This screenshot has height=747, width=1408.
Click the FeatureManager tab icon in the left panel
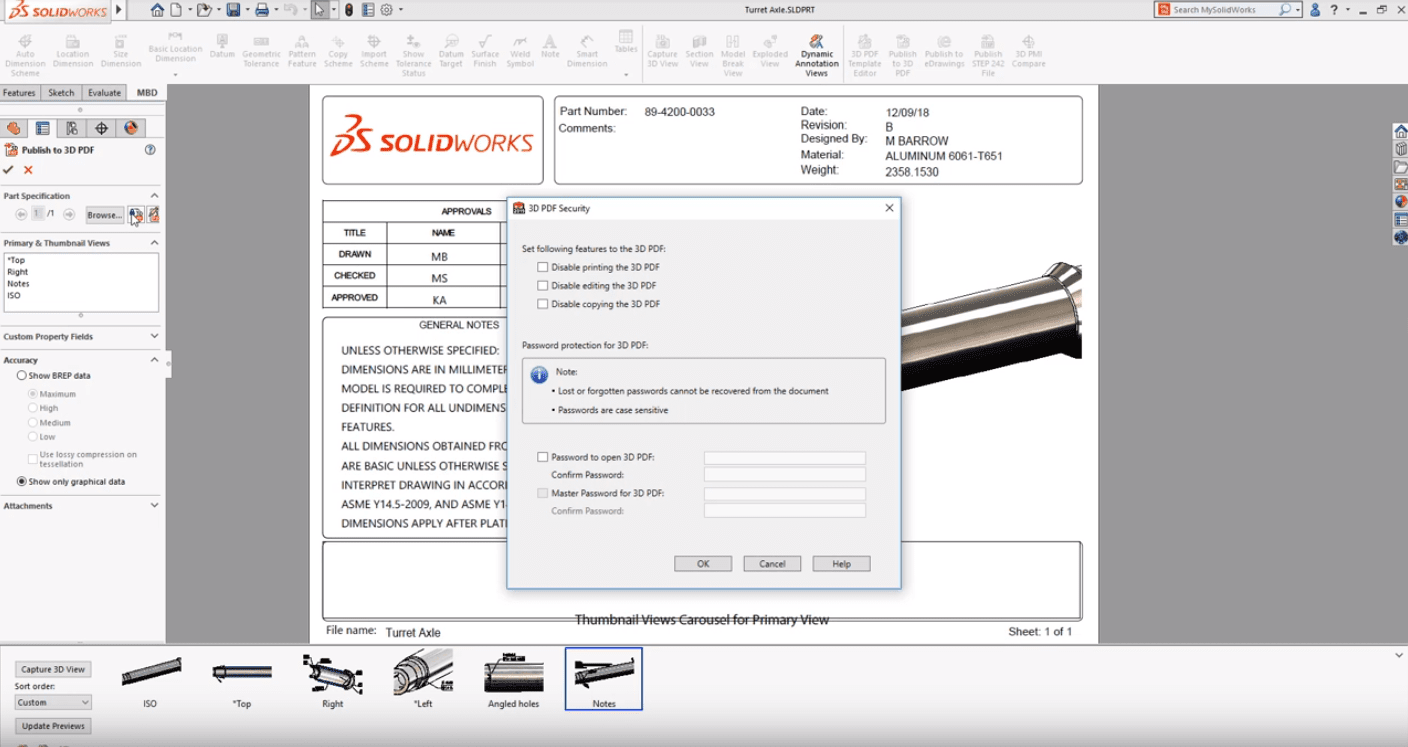pyautogui.click(x=13, y=128)
